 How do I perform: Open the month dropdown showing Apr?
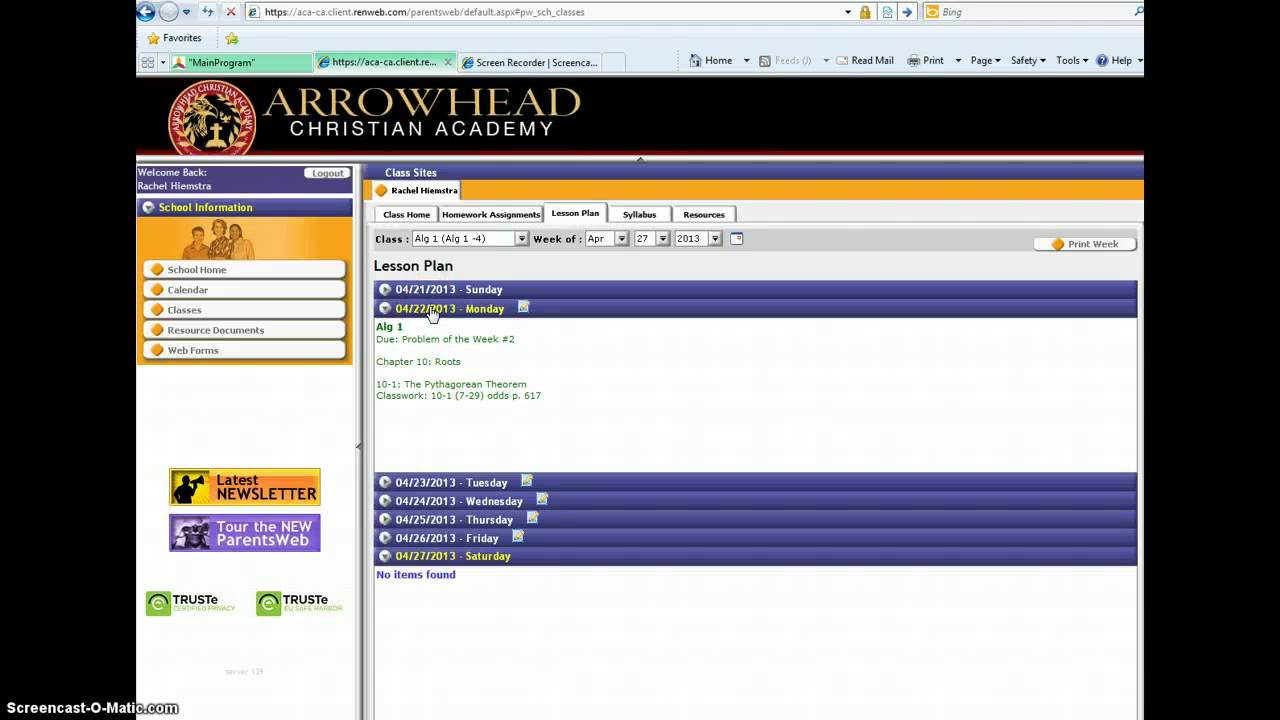(607, 239)
